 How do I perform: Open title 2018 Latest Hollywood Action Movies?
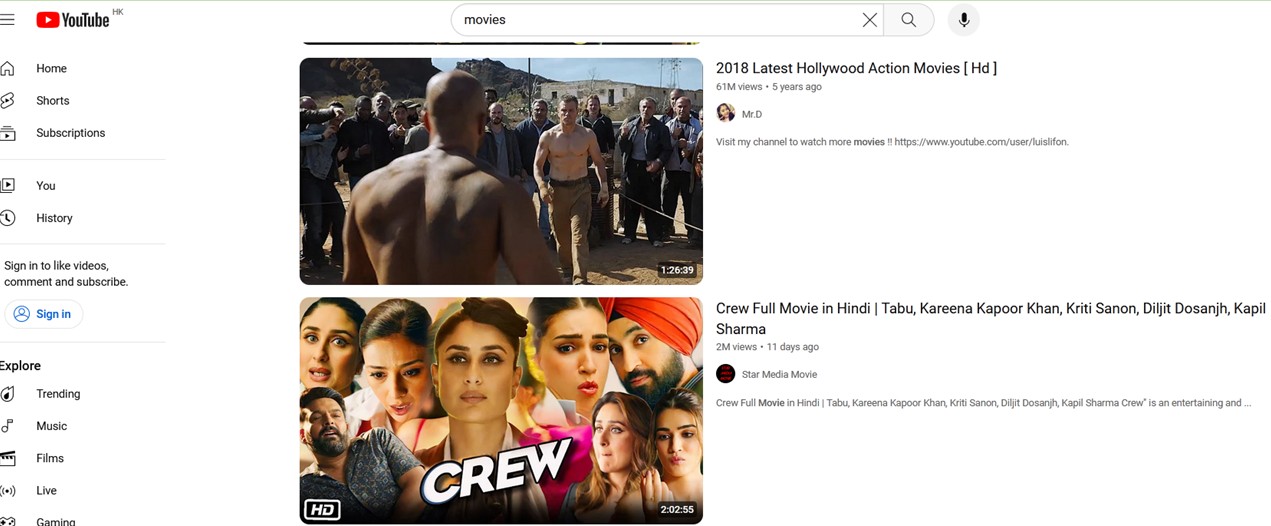(x=856, y=68)
